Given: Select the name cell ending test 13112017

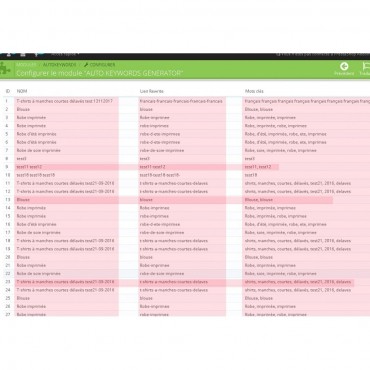Looking at the screenshot, I should [65, 101].
